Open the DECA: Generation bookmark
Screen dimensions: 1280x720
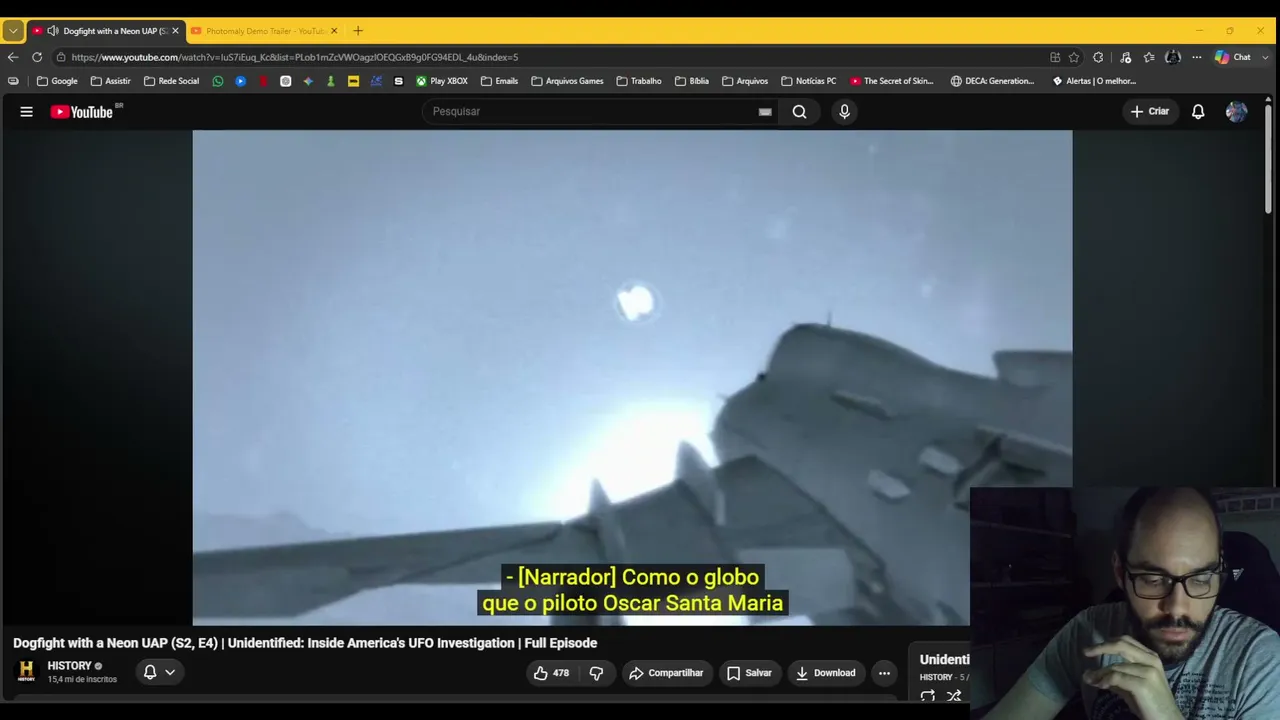coord(992,81)
